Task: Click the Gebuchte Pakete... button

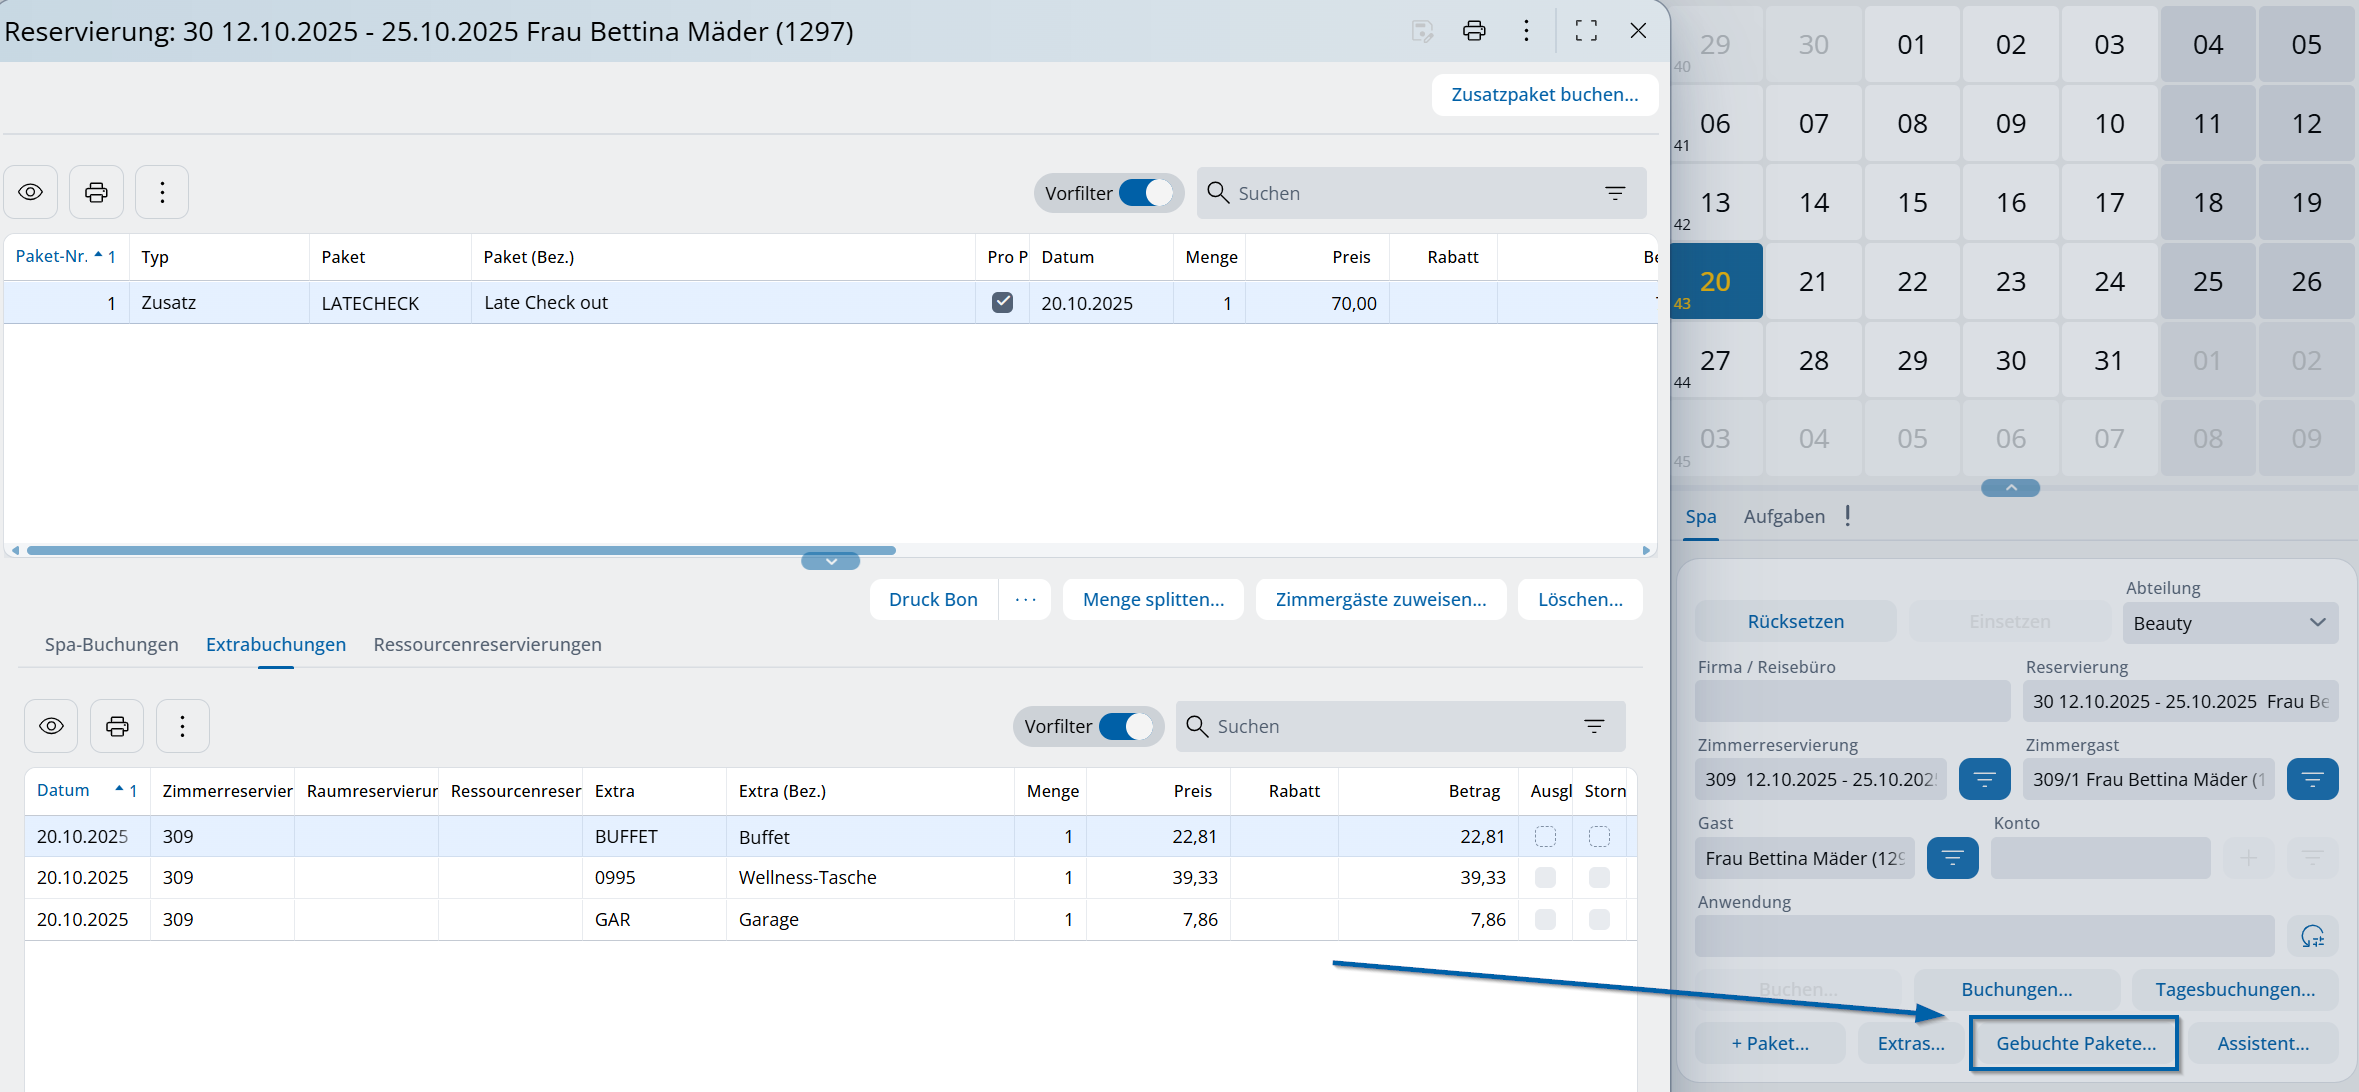Action: coord(2075,1043)
